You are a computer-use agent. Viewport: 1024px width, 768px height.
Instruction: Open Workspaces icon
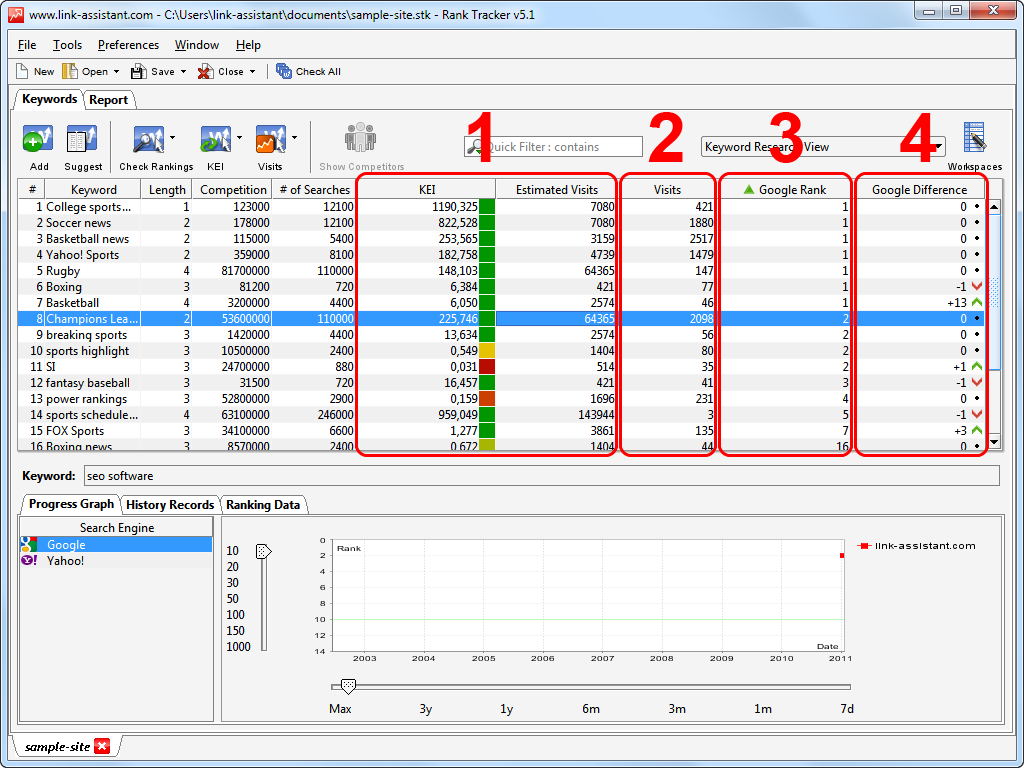[x=975, y=138]
